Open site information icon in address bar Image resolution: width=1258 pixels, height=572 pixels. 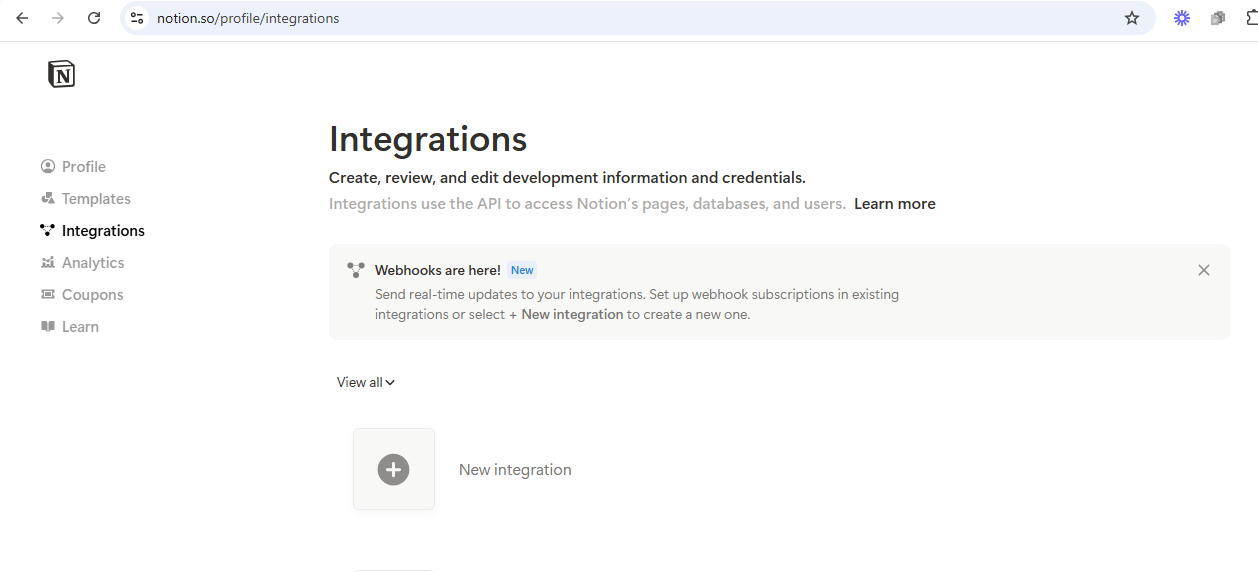(138, 18)
